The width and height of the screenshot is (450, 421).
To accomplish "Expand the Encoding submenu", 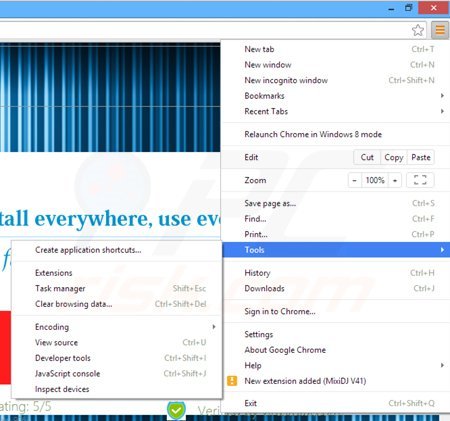I will [117, 327].
